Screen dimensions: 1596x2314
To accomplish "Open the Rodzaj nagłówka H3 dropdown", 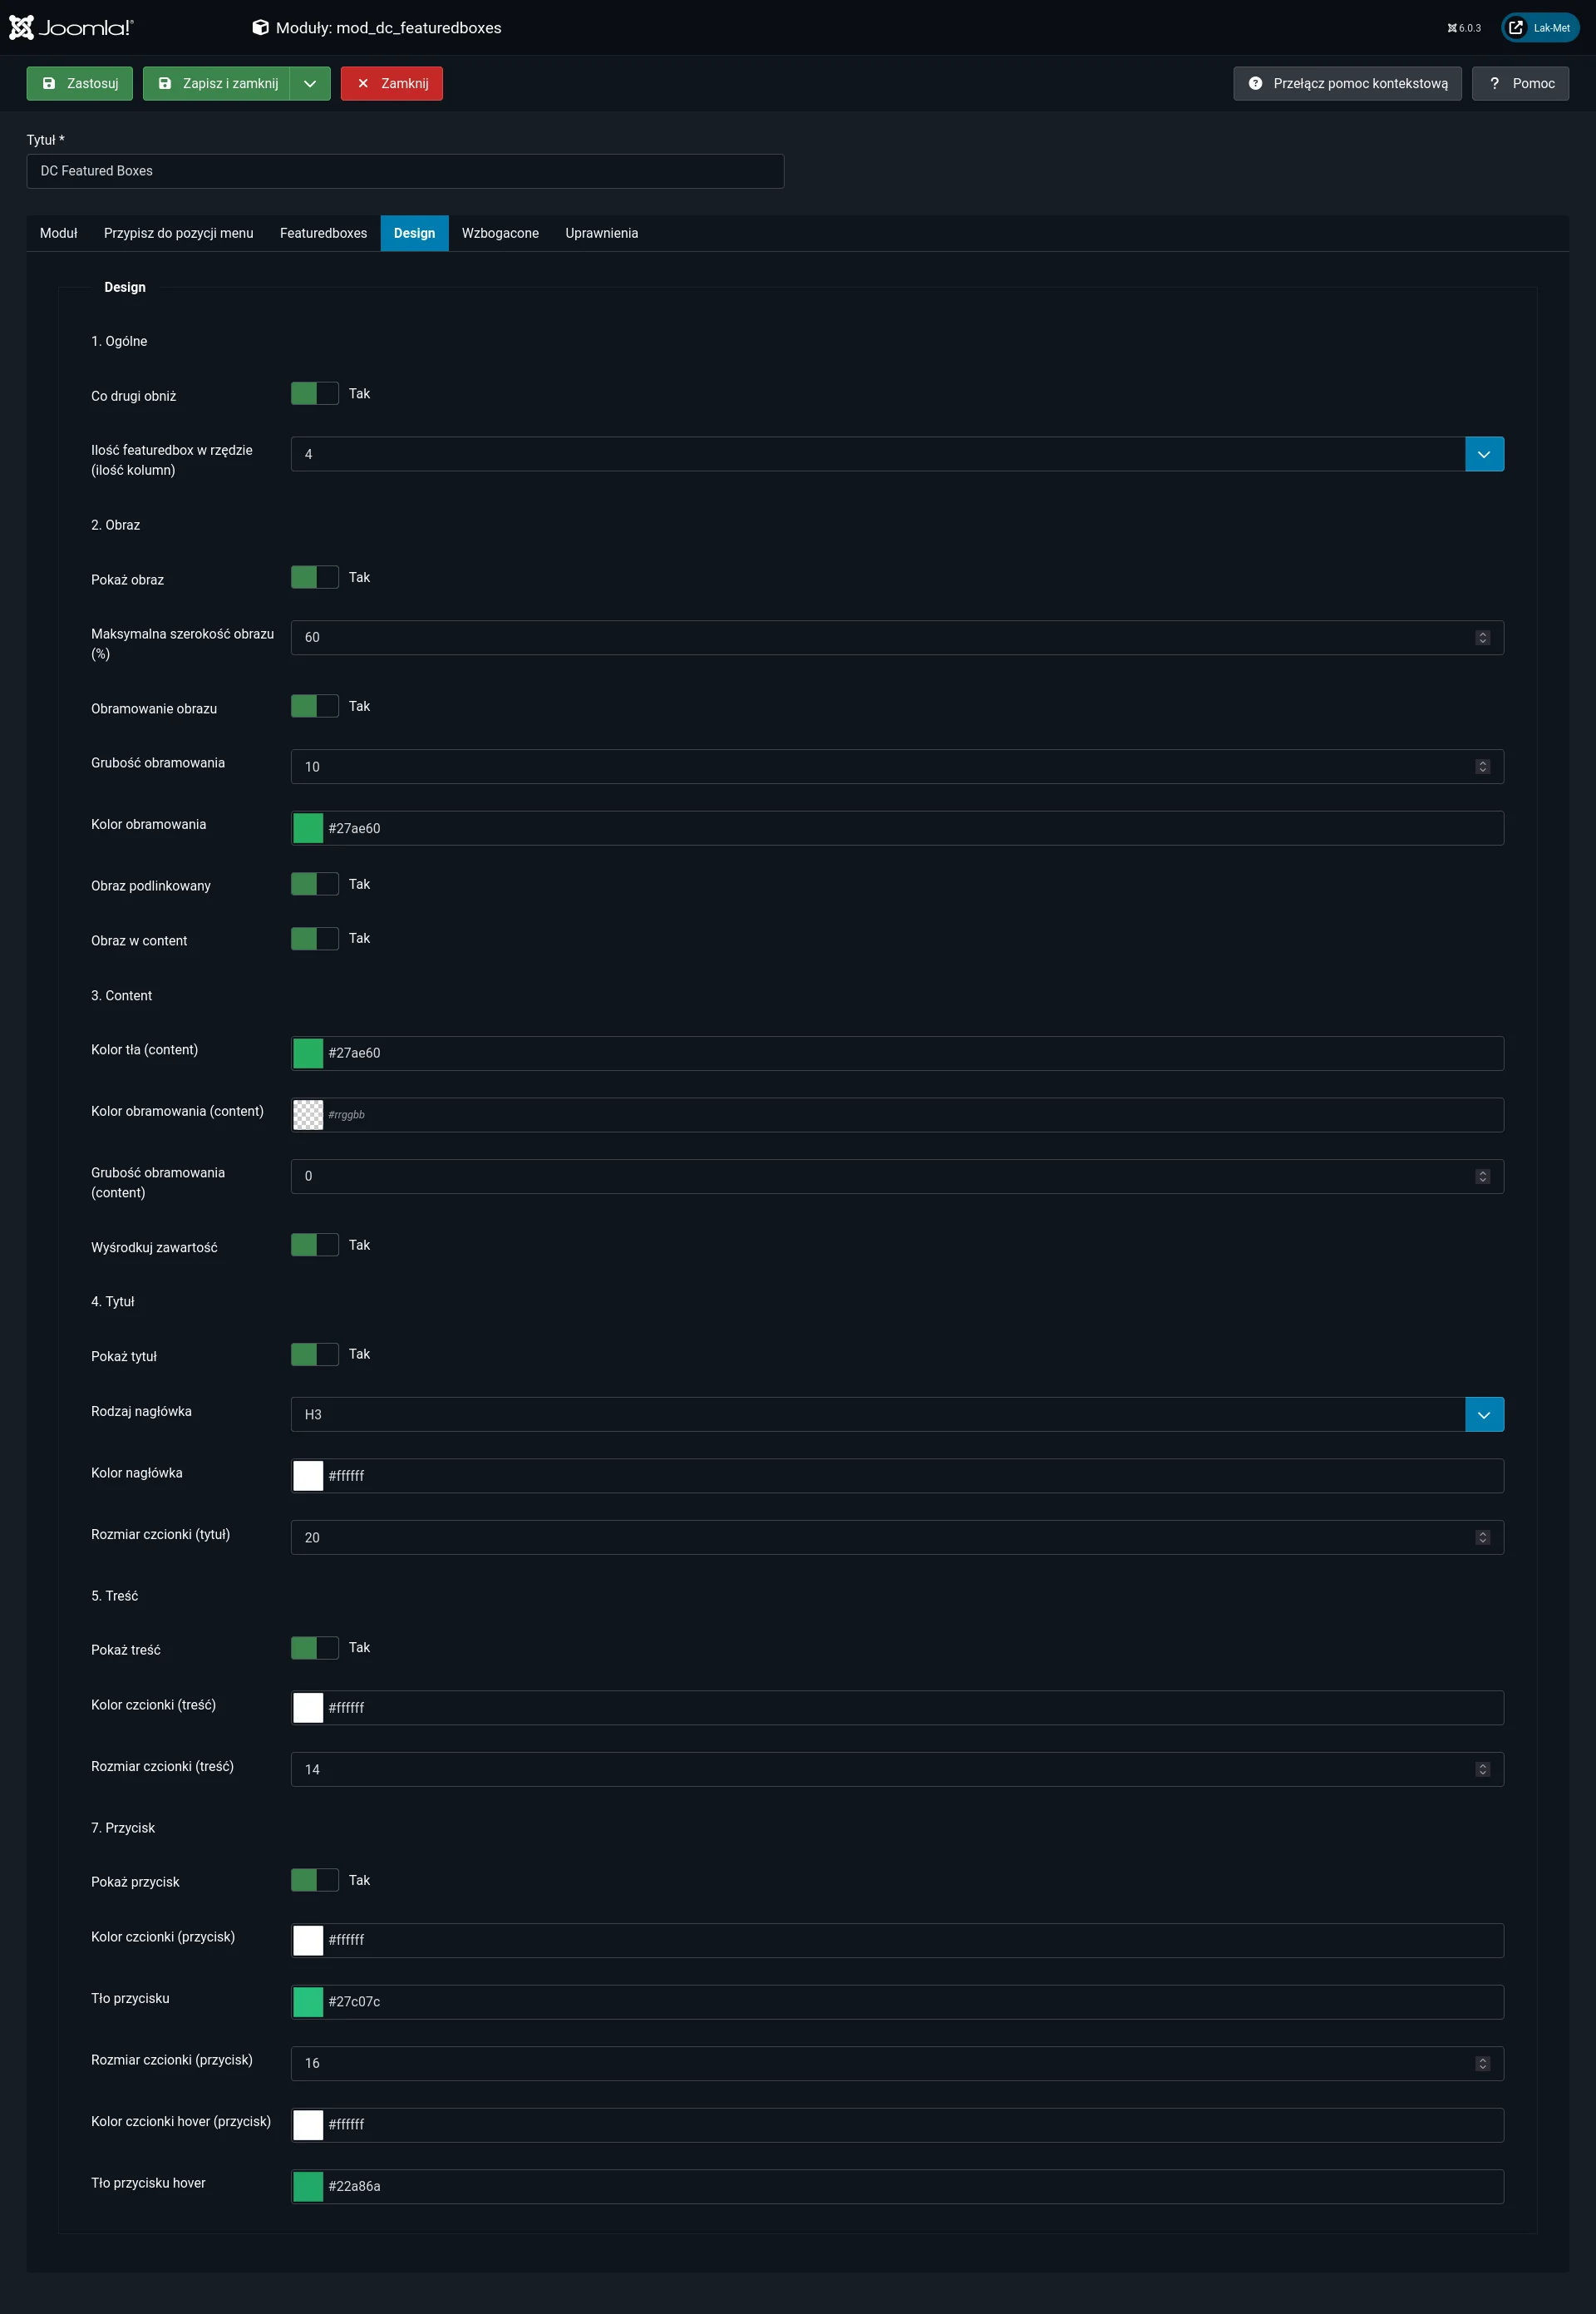I will tap(1484, 1415).
